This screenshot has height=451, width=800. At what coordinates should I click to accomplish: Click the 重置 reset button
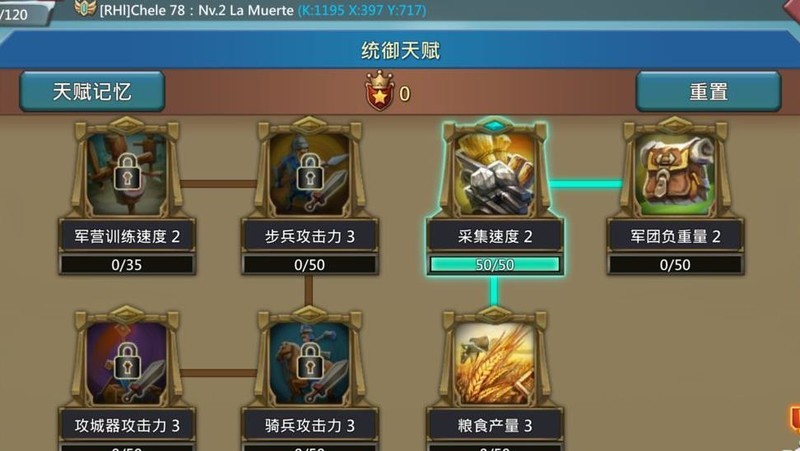pyautogui.click(x=708, y=92)
